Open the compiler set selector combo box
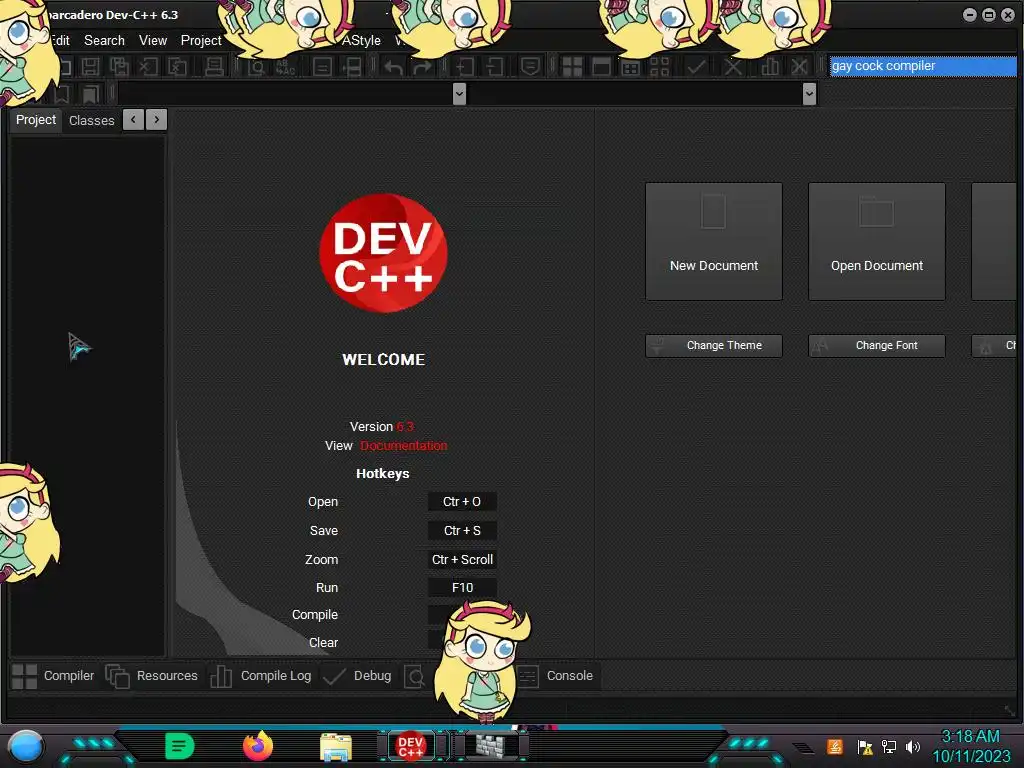The image size is (1024, 768). point(922,66)
